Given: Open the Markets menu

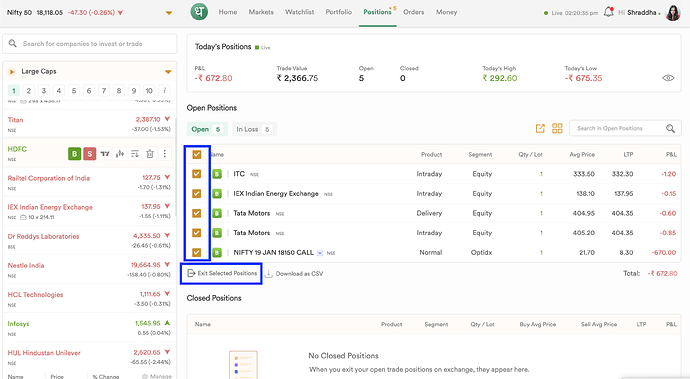Looking at the screenshot, I should (x=261, y=12).
